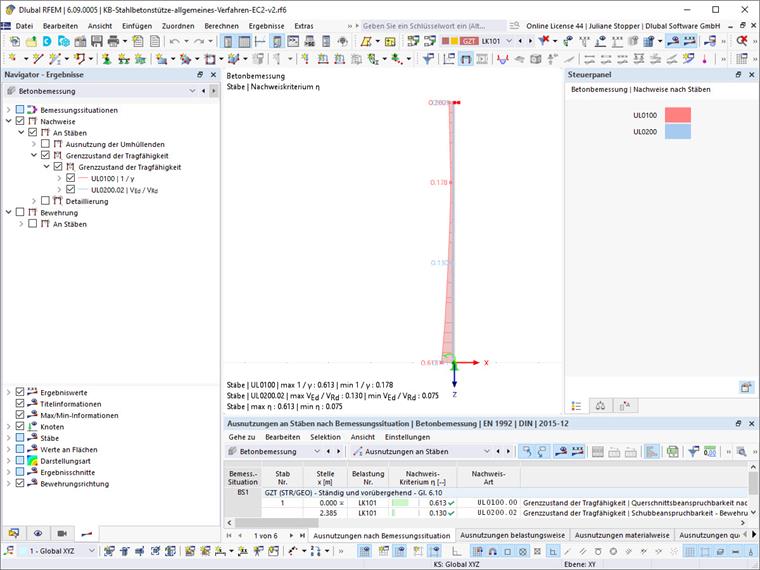This screenshot has height=570, width=760.
Task: Click the new nodal support icon
Action: 106,59
